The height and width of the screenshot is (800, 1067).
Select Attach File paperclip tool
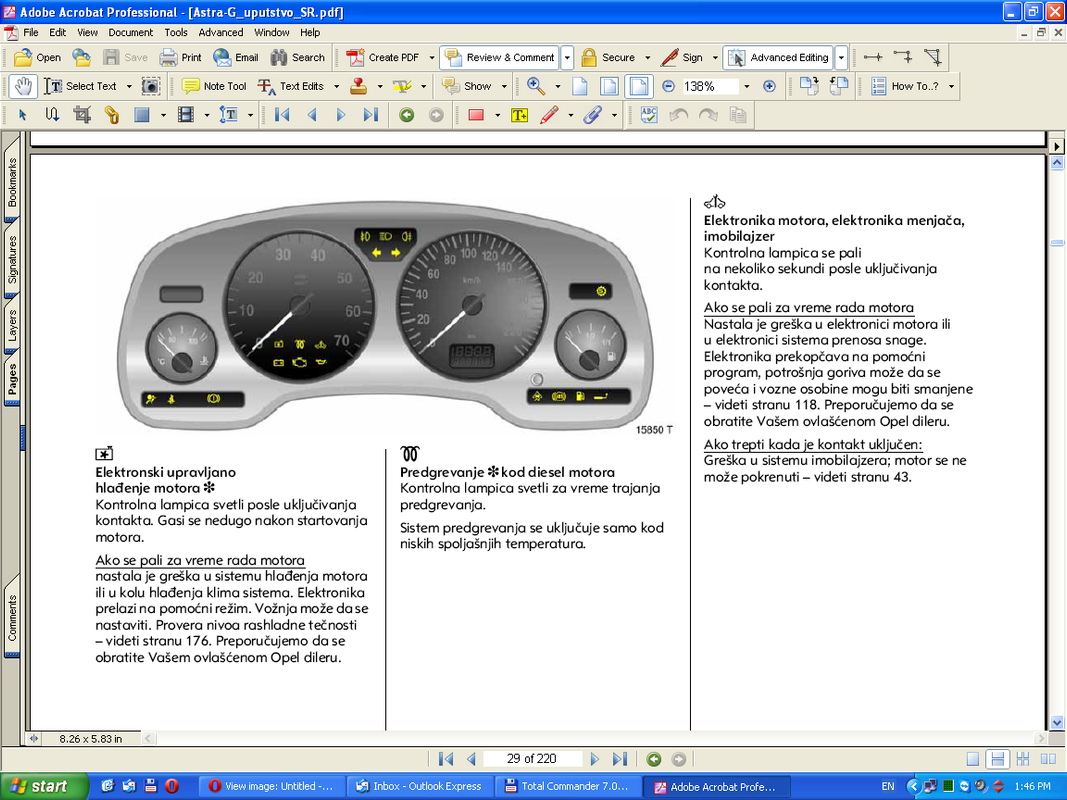[x=593, y=115]
